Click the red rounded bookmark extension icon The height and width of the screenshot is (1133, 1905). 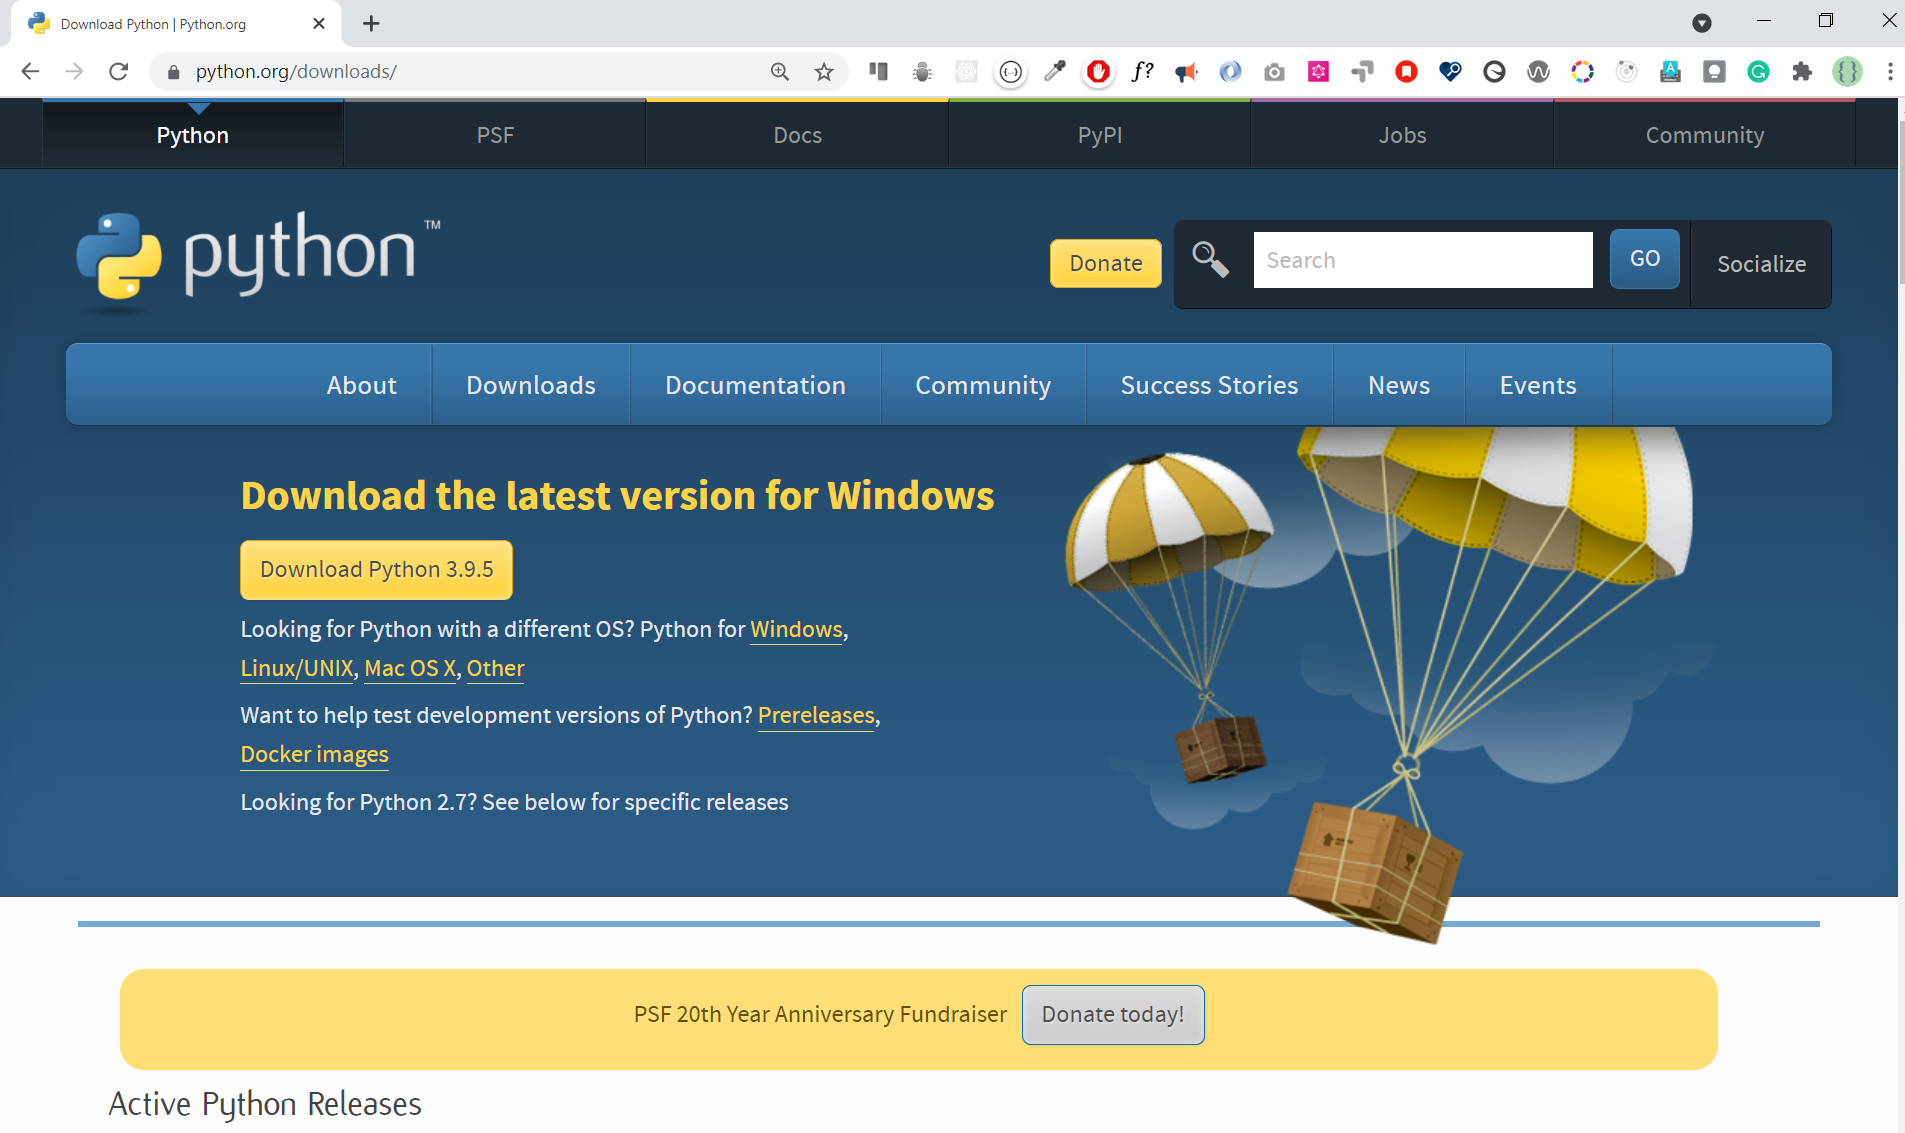[1406, 71]
